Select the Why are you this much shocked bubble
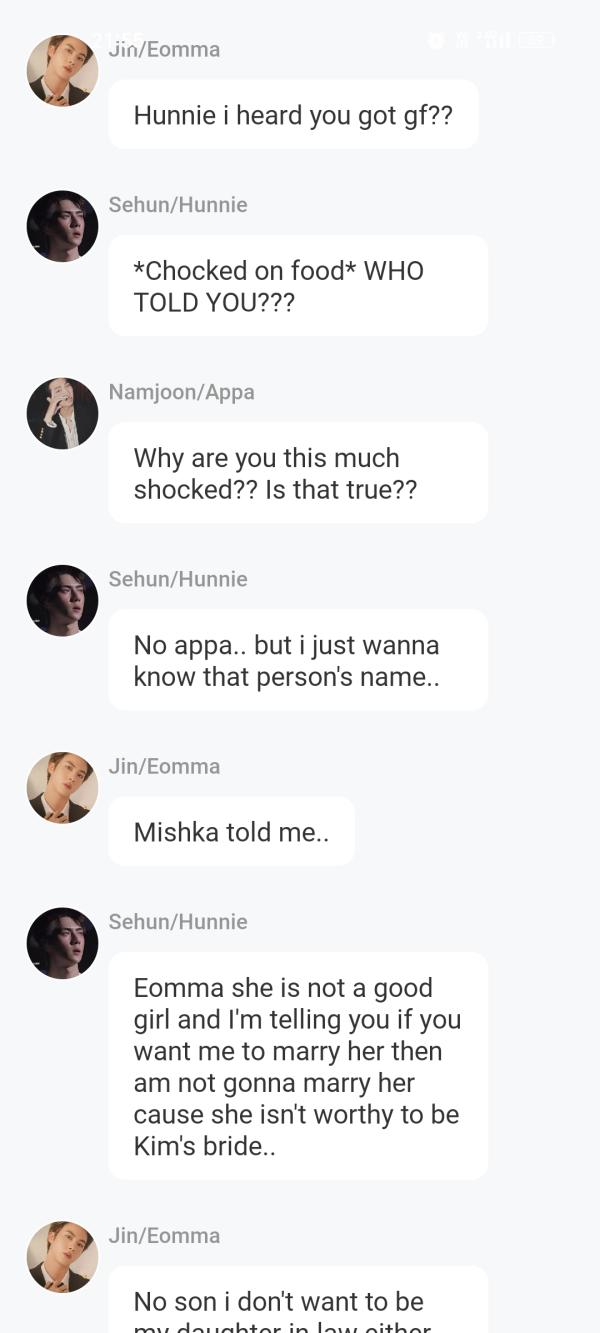600x1333 pixels. (298, 473)
